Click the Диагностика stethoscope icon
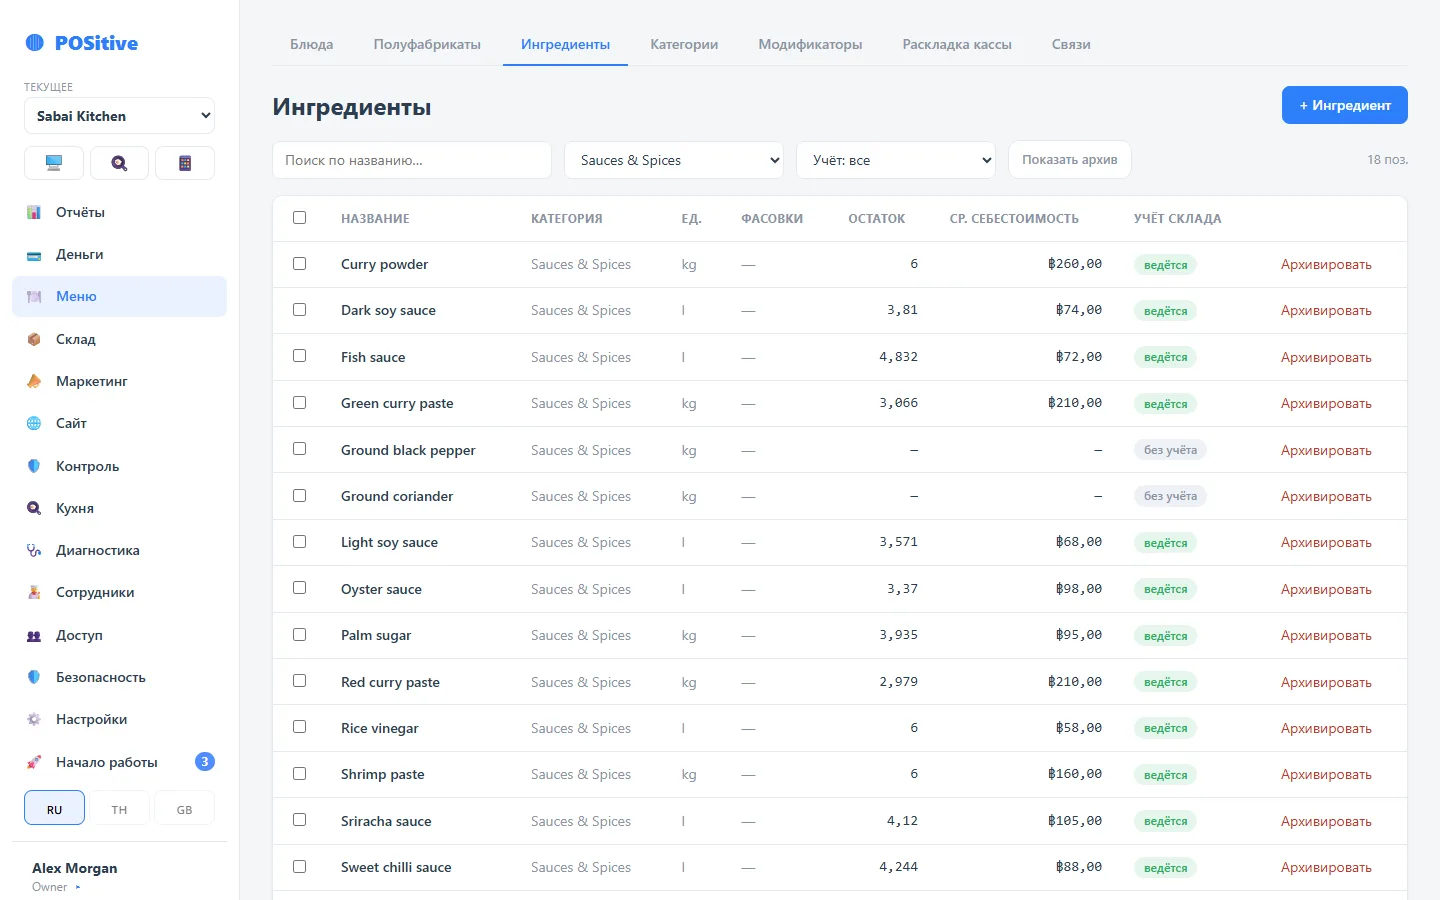This screenshot has width=1440, height=900. click(34, 550)
